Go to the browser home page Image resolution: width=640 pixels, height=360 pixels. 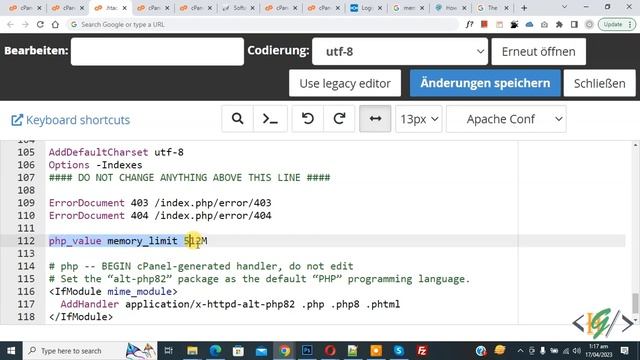click(x=55, y=24)
